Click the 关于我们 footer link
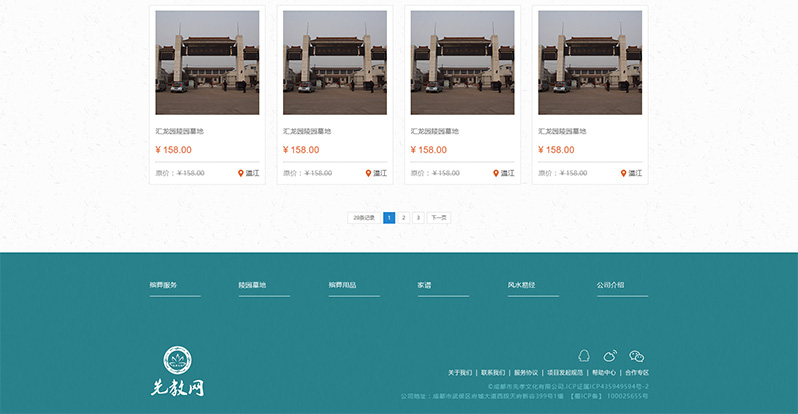The image size is (798, 414). (x=460, y=373)
